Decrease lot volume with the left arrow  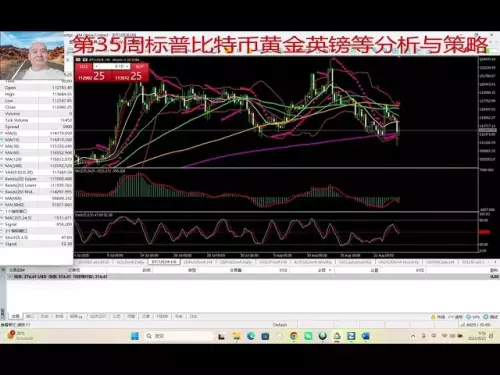click(96, 66)
